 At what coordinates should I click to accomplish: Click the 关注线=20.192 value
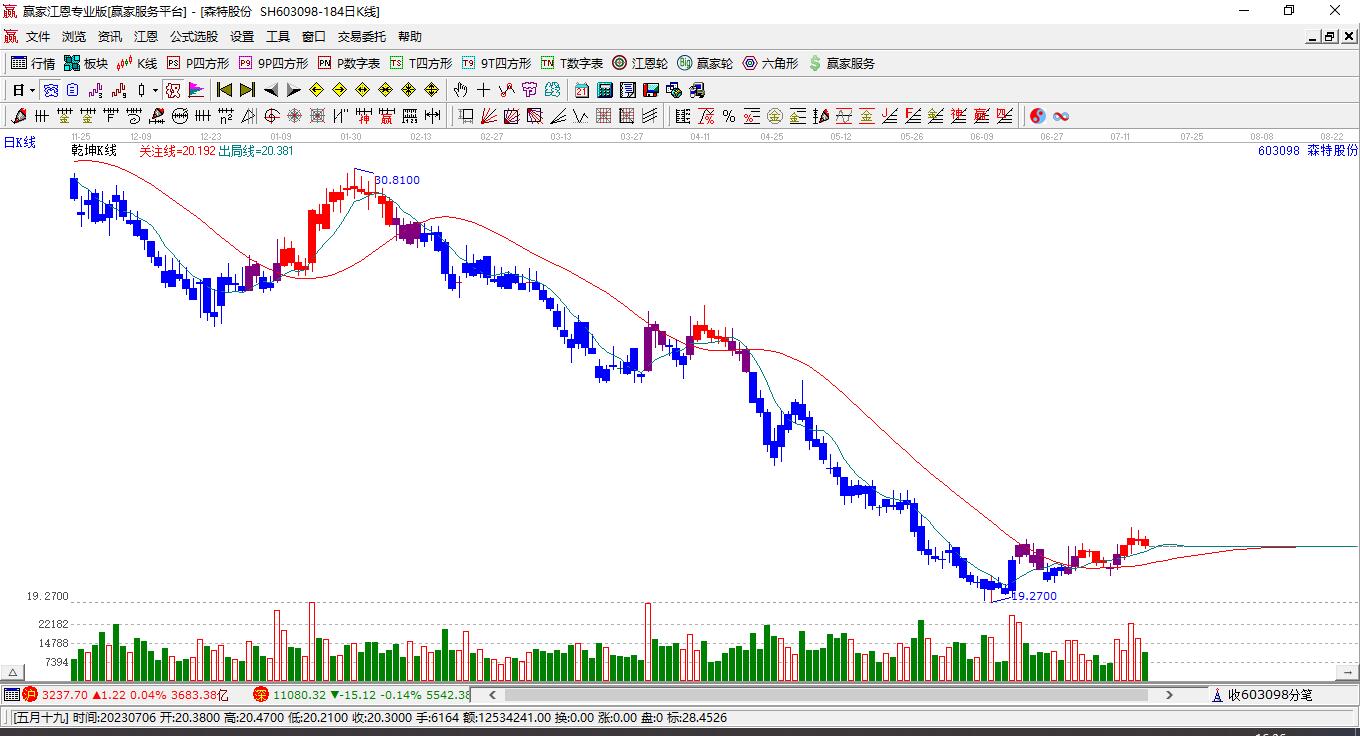177,151
